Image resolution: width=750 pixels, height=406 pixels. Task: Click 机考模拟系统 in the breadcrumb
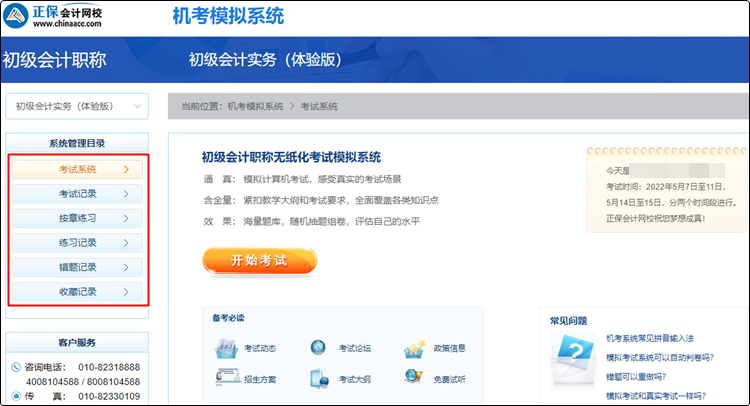255,106
